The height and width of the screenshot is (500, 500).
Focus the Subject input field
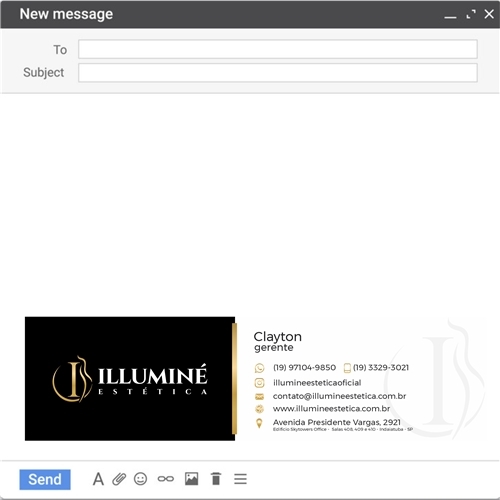tap(278, 73)
